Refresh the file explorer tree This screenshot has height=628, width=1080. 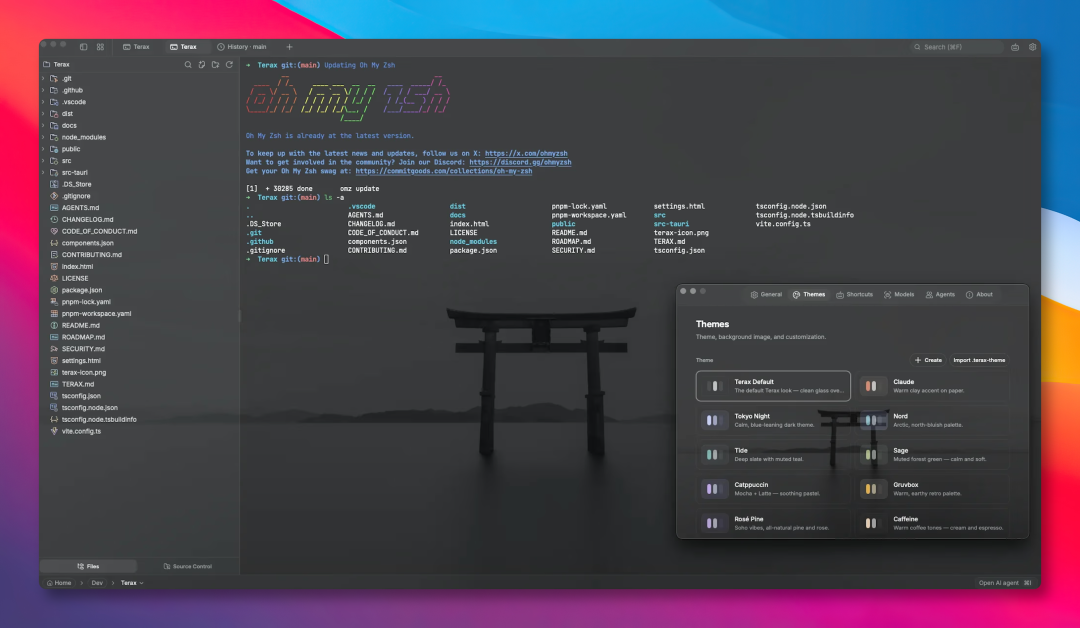point(229,64)
